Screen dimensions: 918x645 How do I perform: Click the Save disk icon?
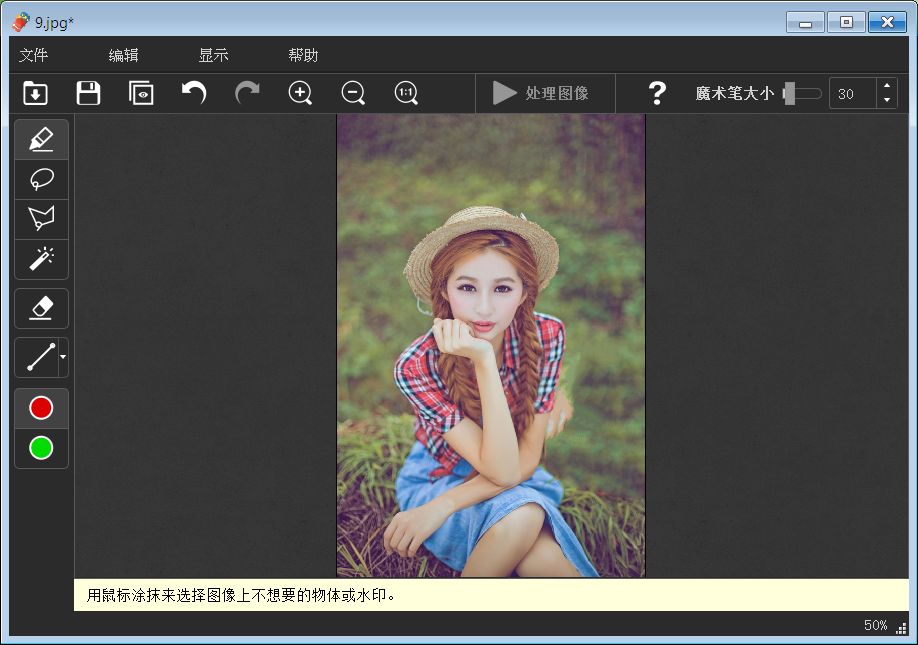point(88,93)
